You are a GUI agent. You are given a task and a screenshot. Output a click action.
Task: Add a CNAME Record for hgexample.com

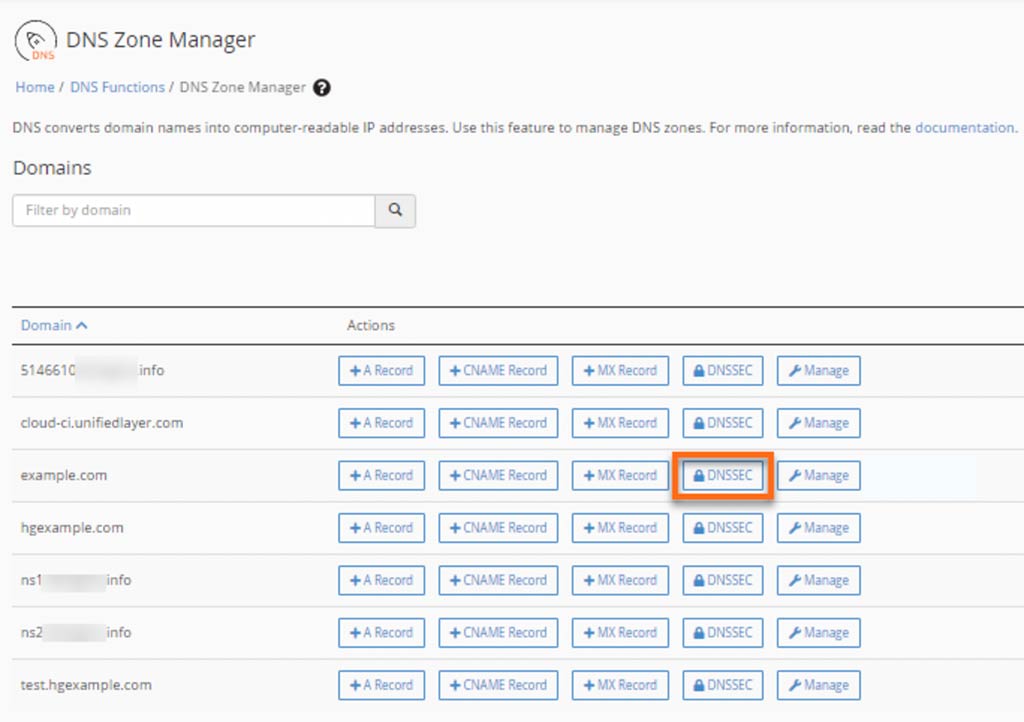tap(497, 527)
